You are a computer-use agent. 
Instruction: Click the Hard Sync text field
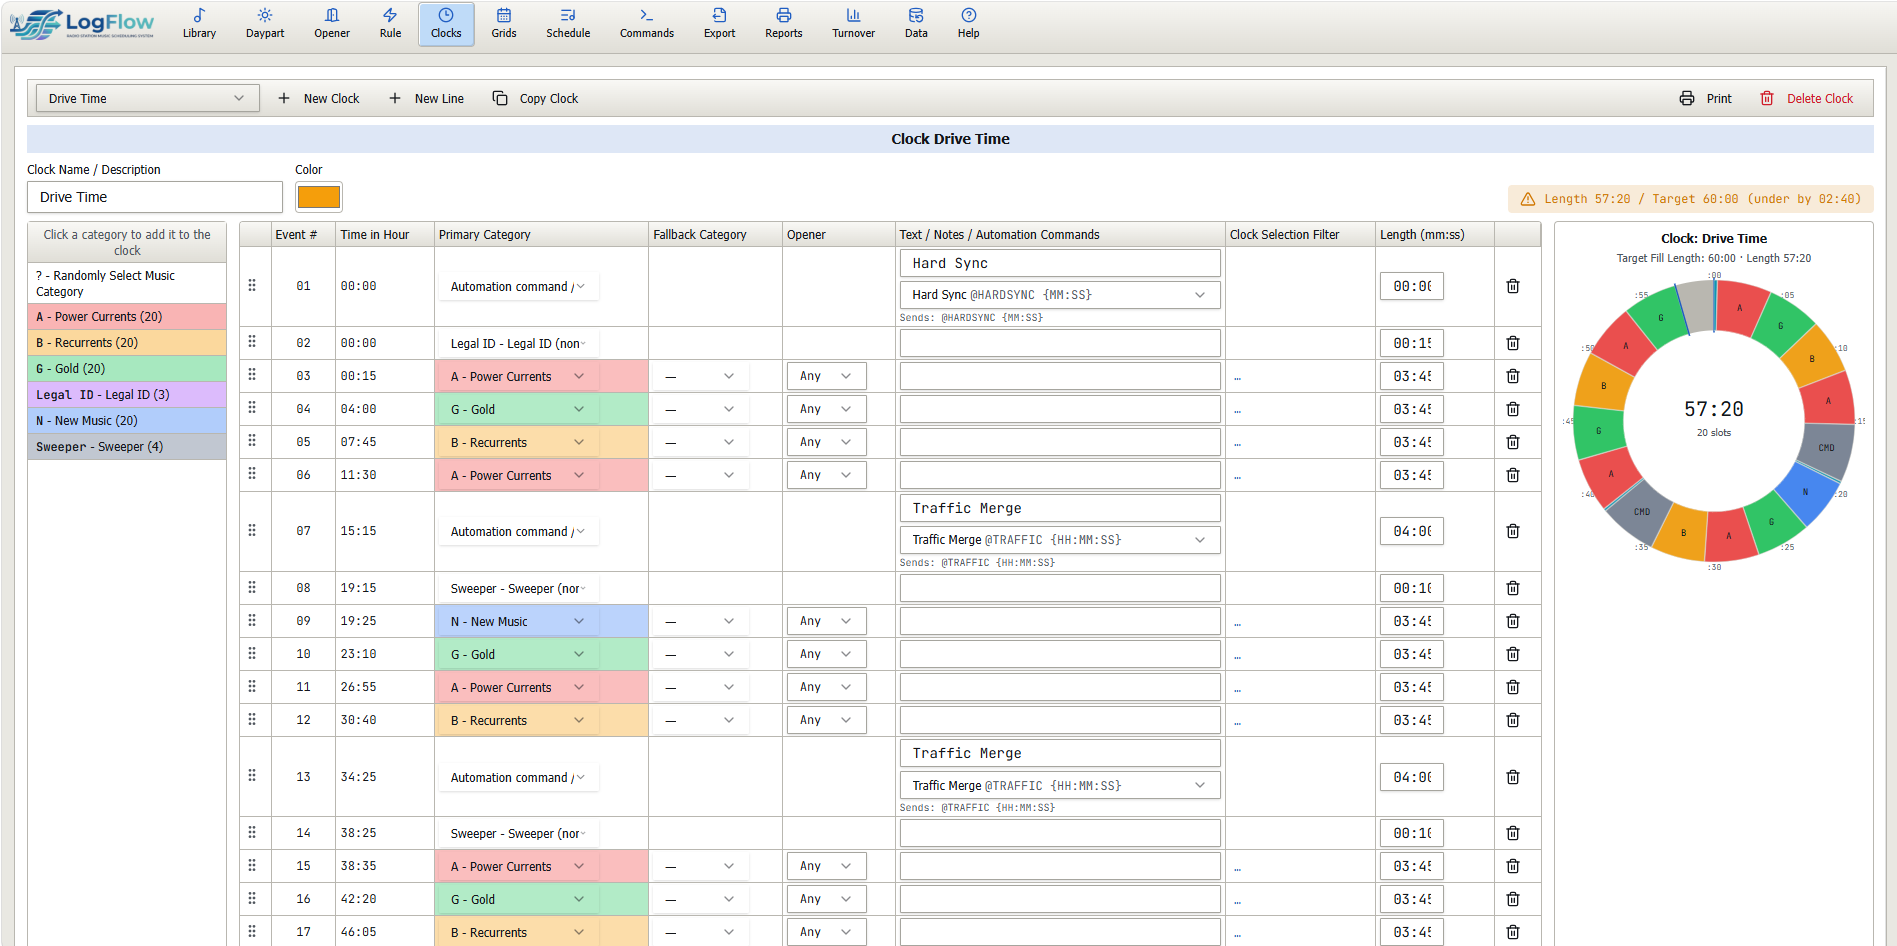point(1060,263)
